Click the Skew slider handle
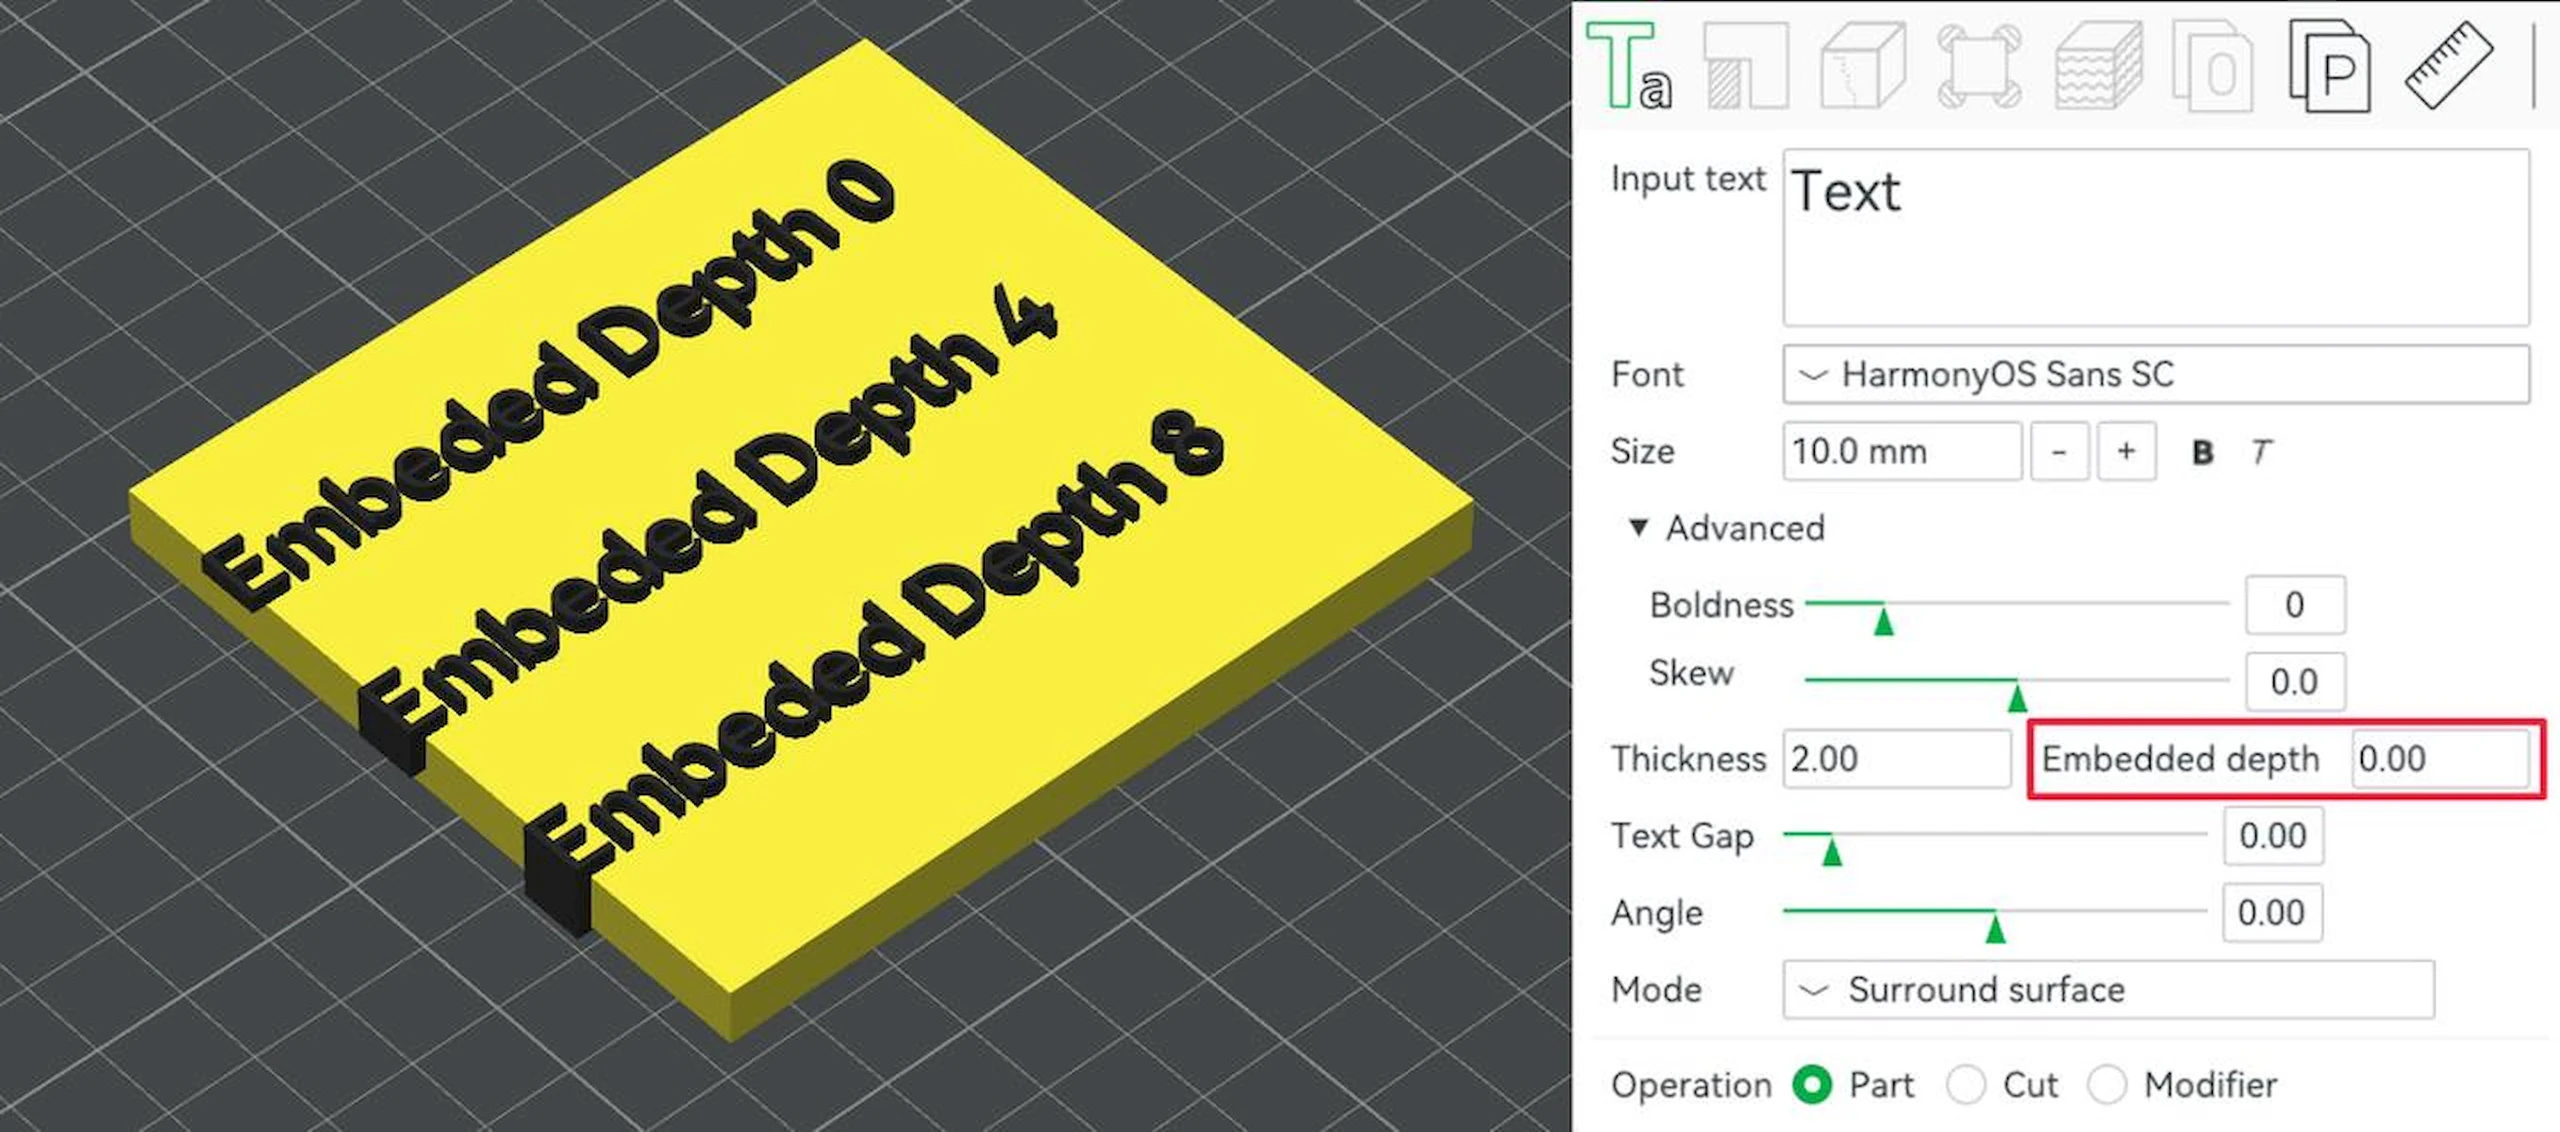This screenshot has height=1132, width=2560. [x=2017, y=696]
